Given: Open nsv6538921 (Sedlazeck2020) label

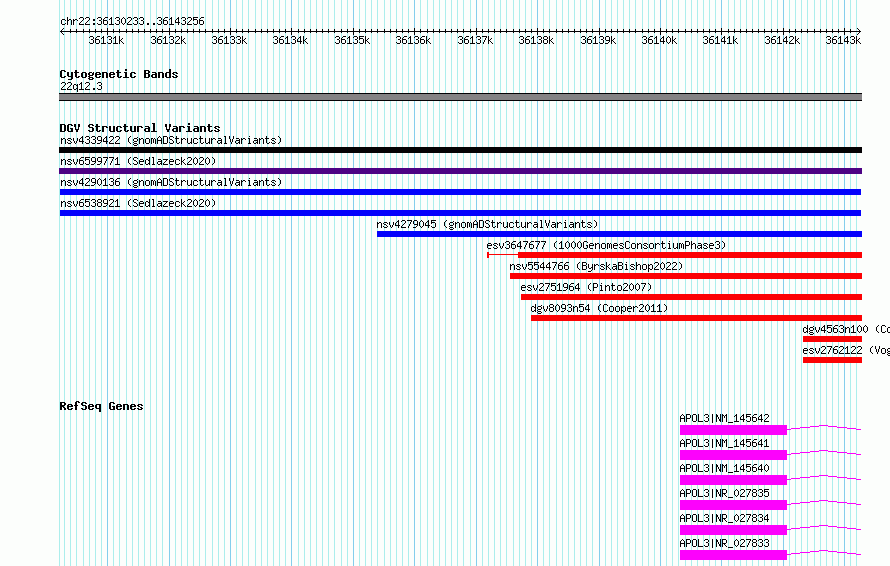Looking at the screenshot, I should pos(138,203).
